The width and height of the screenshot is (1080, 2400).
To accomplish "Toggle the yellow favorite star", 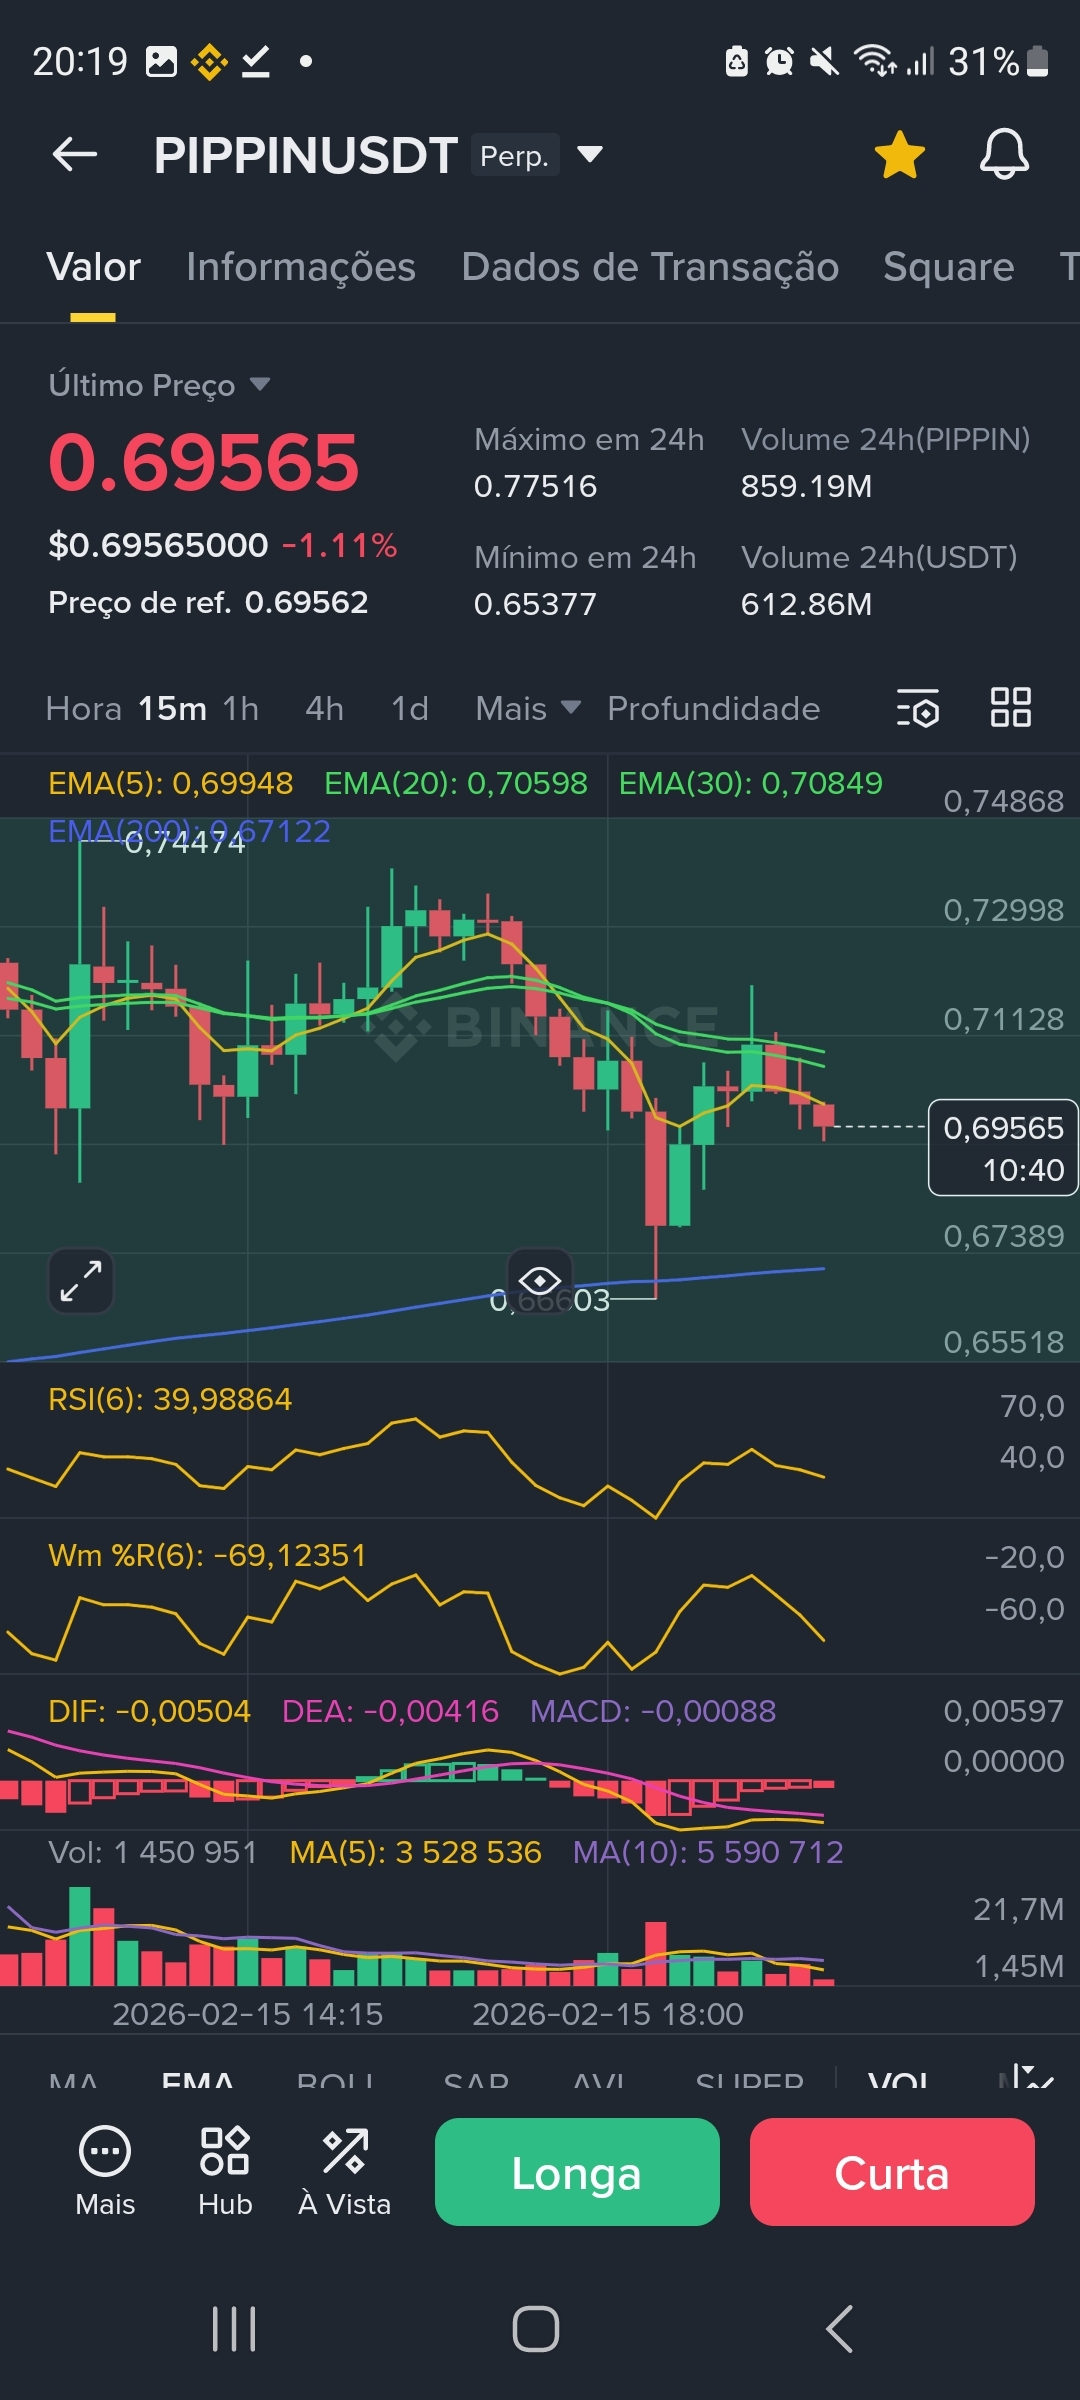I will click(899, 156).
